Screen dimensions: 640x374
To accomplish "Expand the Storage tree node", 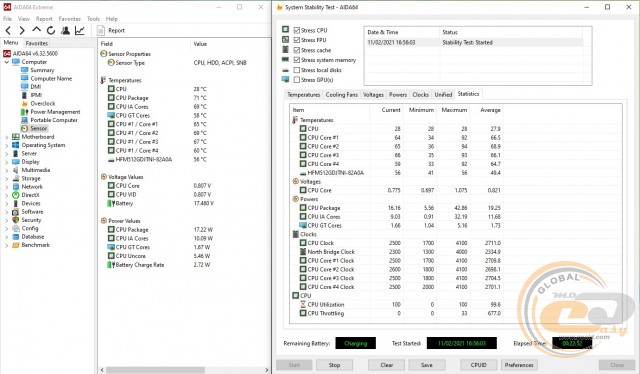I will pyautogui.click(x=7, y=179).
